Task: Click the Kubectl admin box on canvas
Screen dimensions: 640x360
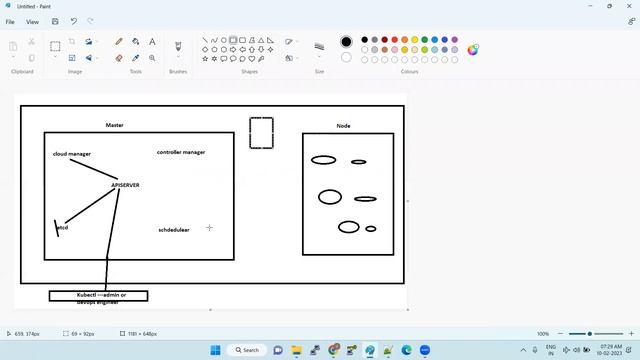Action: coord(98,296)
